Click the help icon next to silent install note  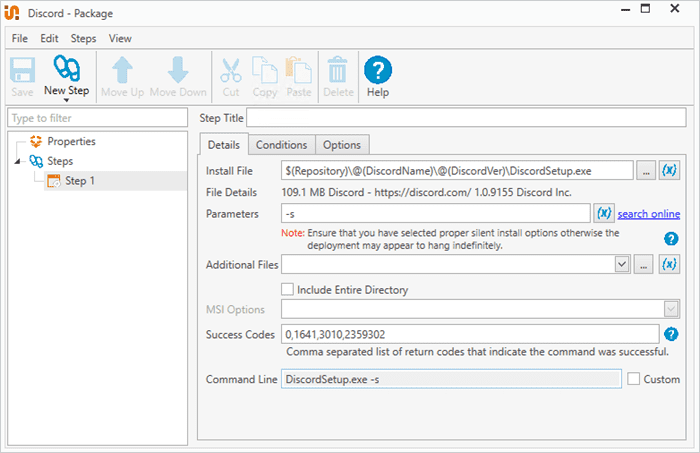coord(671,239)
